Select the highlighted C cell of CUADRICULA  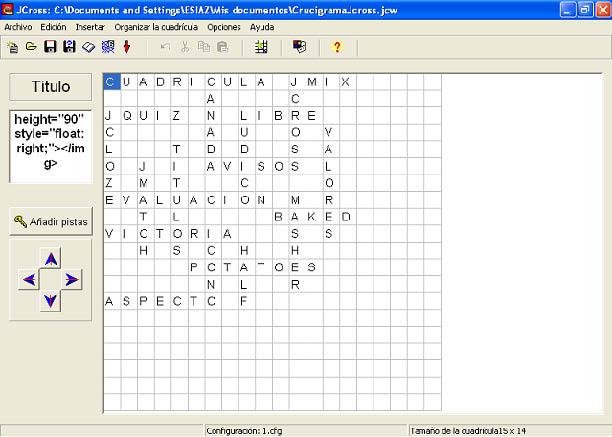[112, 82]
